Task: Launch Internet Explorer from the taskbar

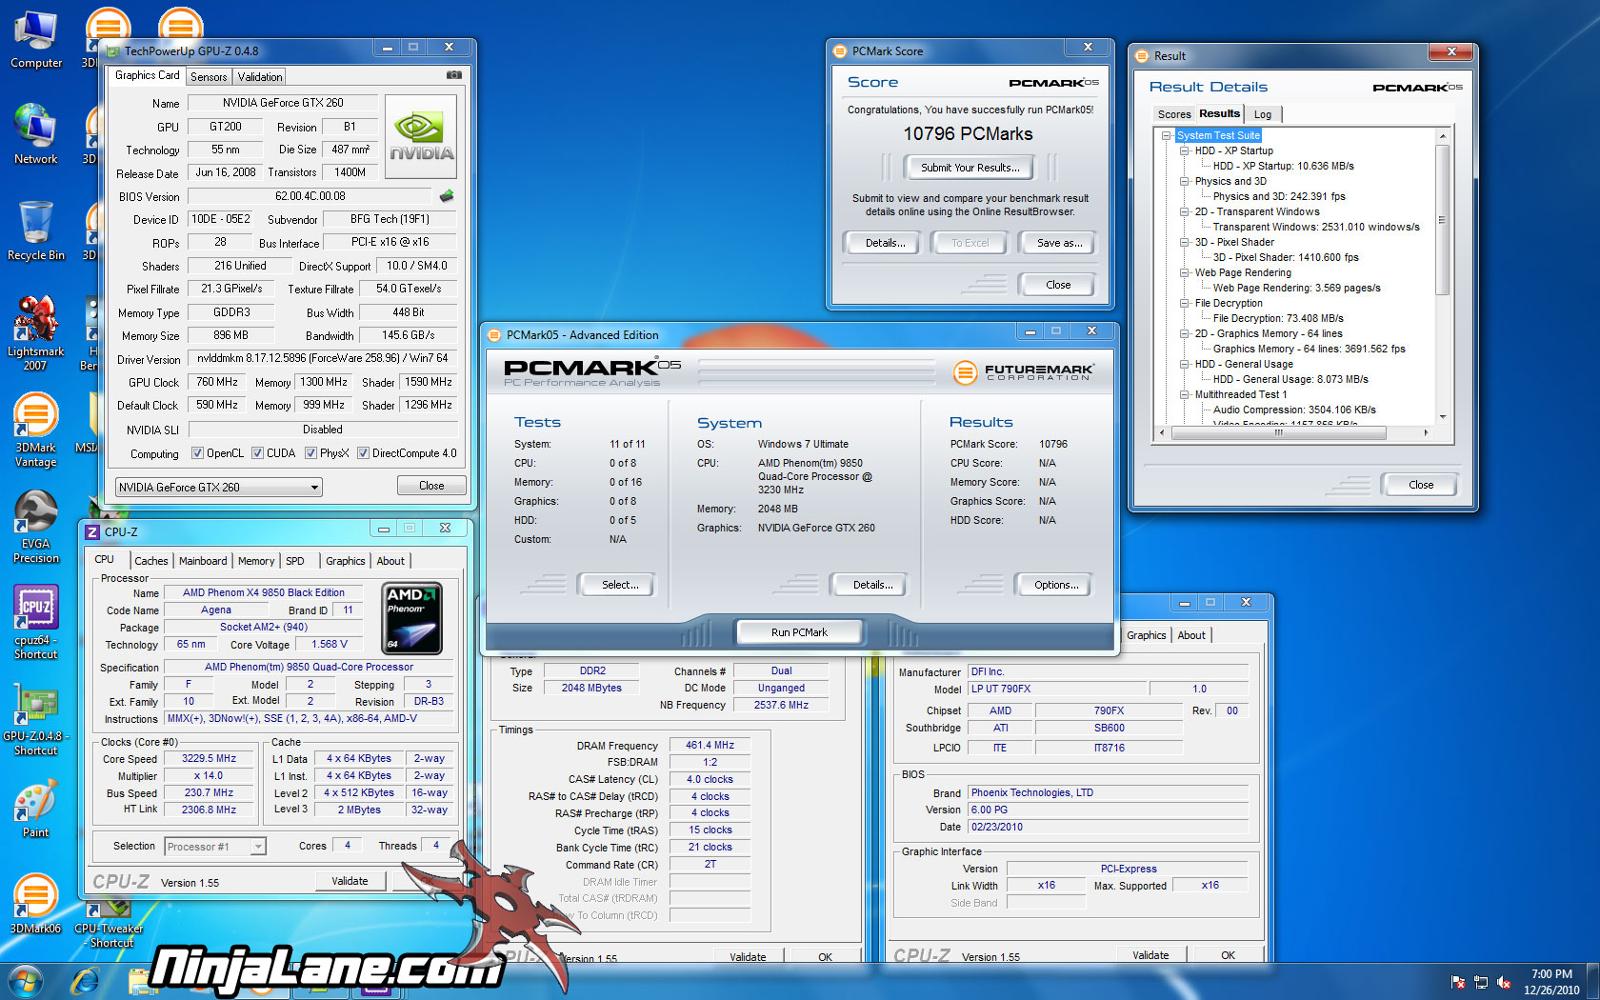Action: [85, 981]
